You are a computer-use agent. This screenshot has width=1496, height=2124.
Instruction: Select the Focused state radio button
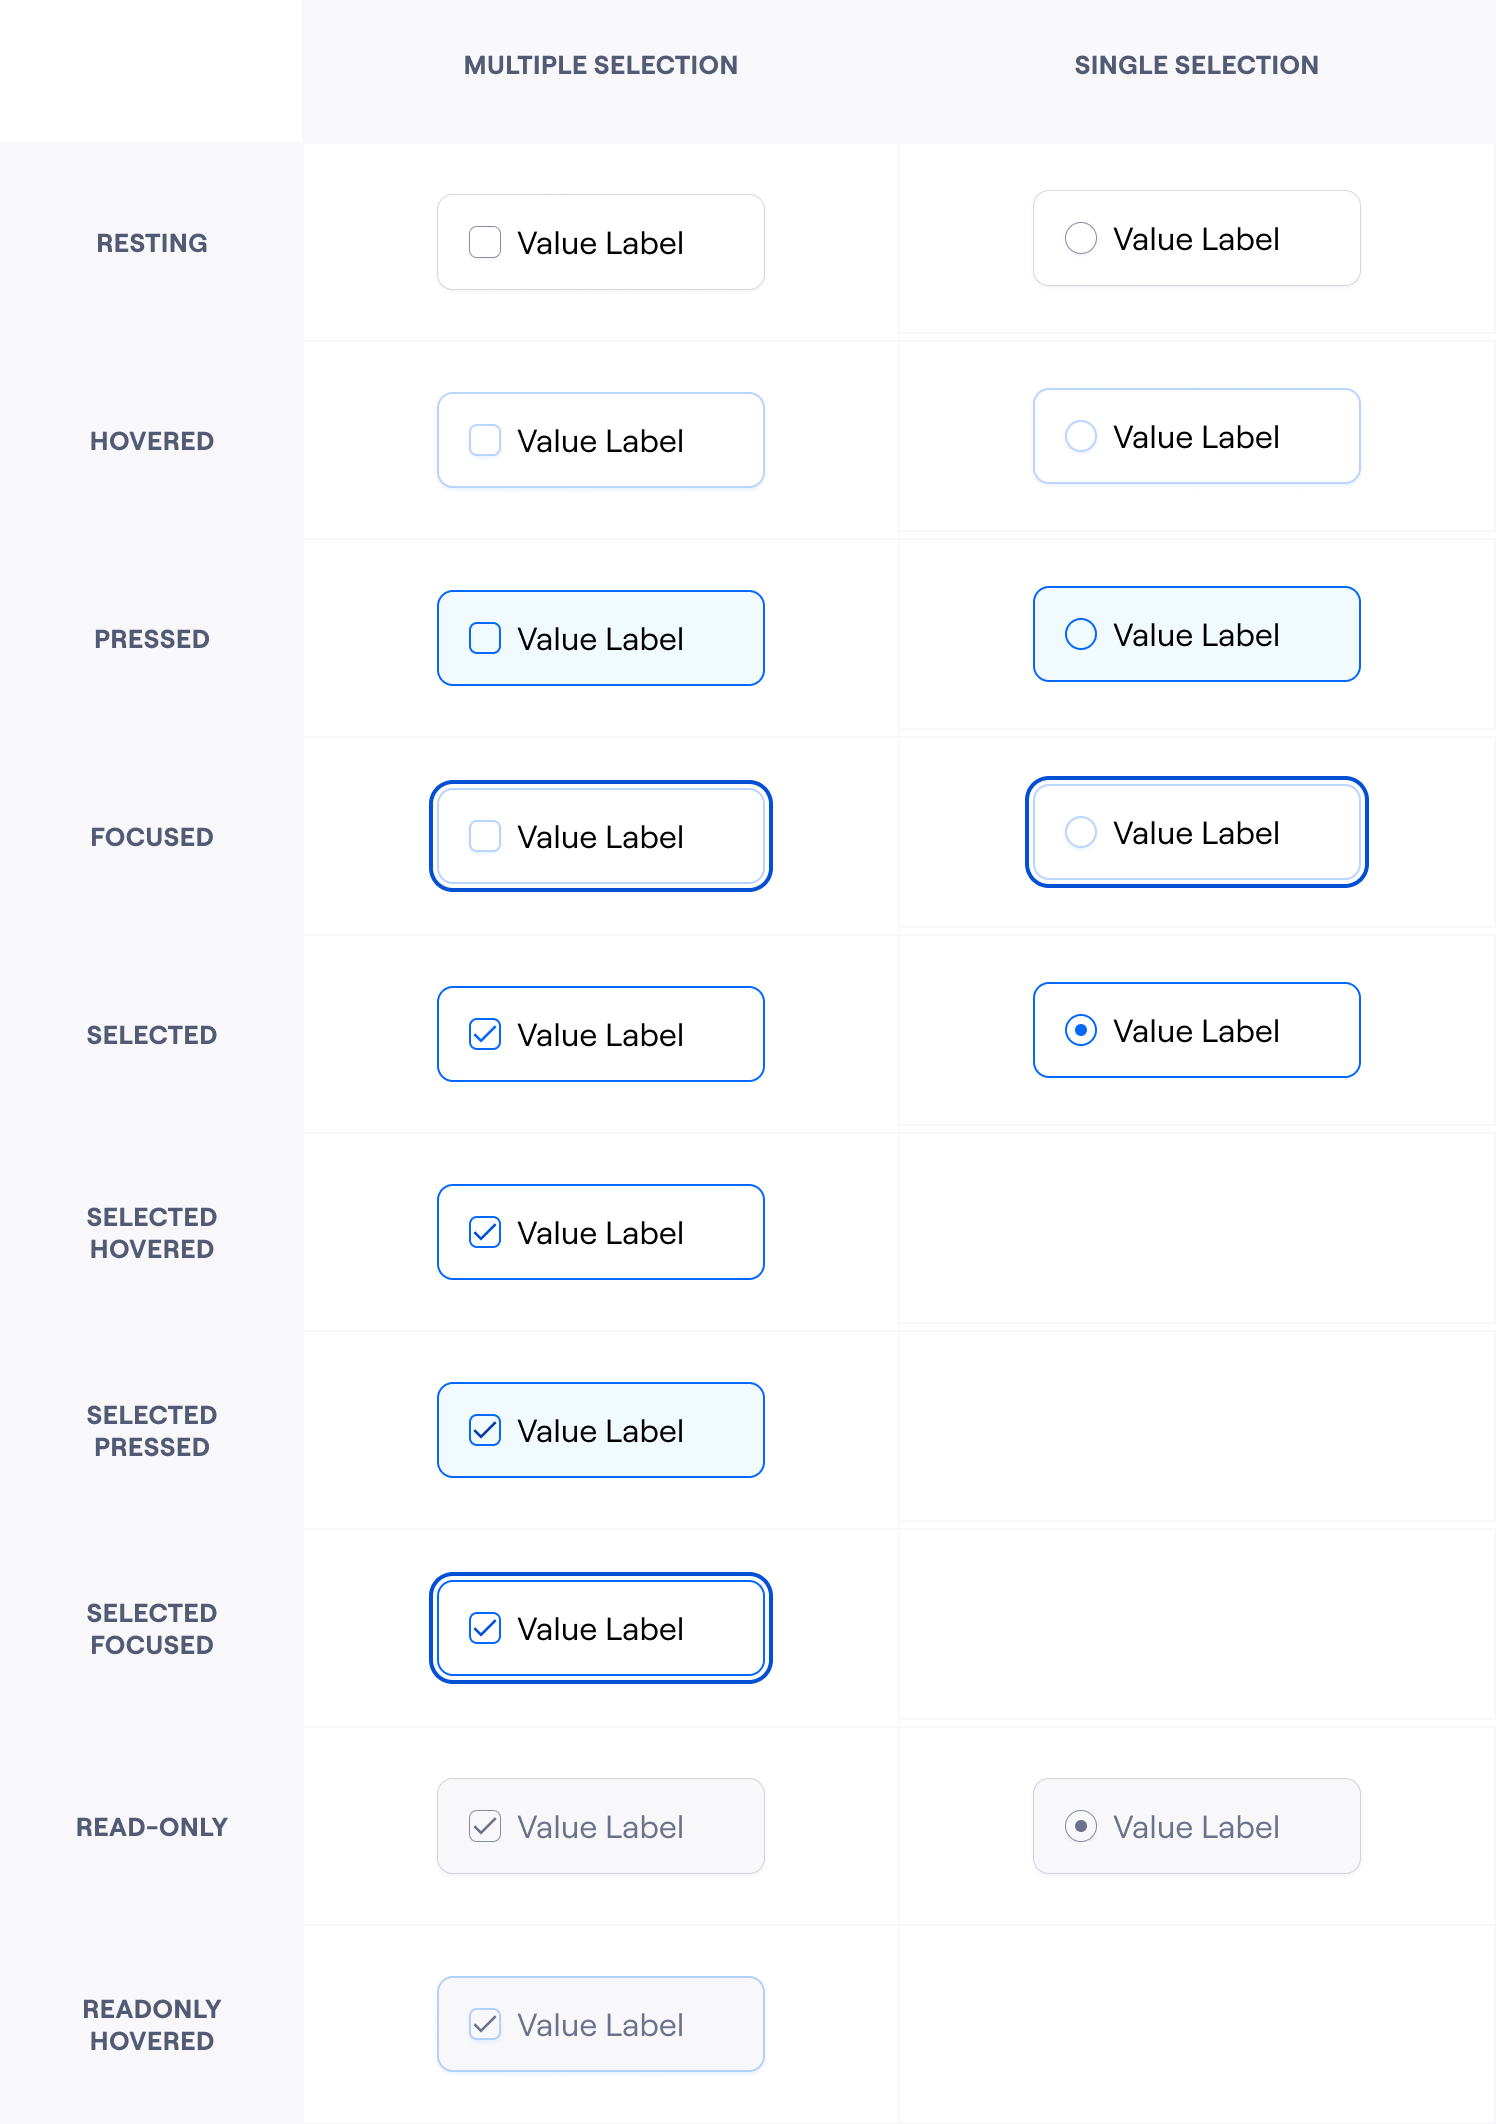coord(1081,832)
